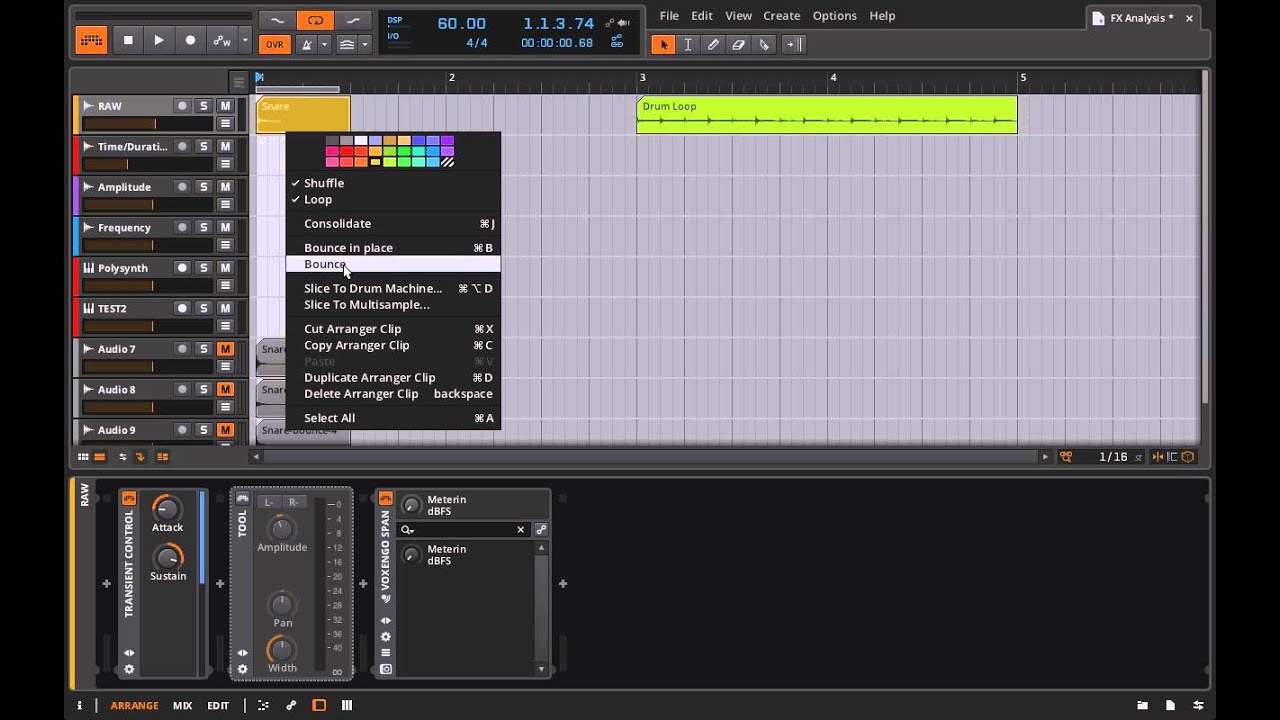Expand the Audio 8 track triangle
The width and height of the screenshot is (1280, 720).
tap(88, 389)
